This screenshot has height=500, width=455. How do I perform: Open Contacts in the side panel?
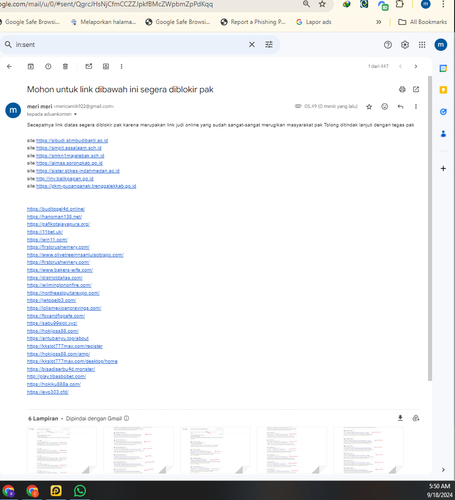pyautogui.click(x=443, y=134)
